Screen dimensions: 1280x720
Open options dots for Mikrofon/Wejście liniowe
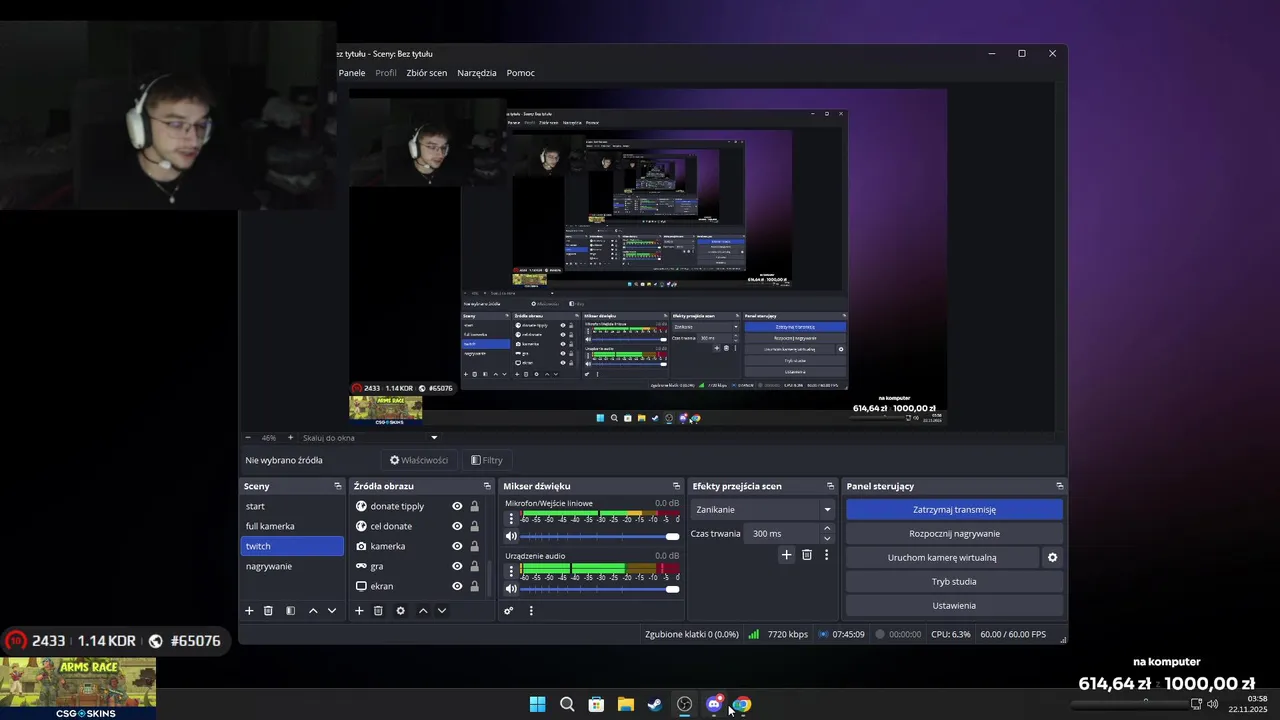511,519
